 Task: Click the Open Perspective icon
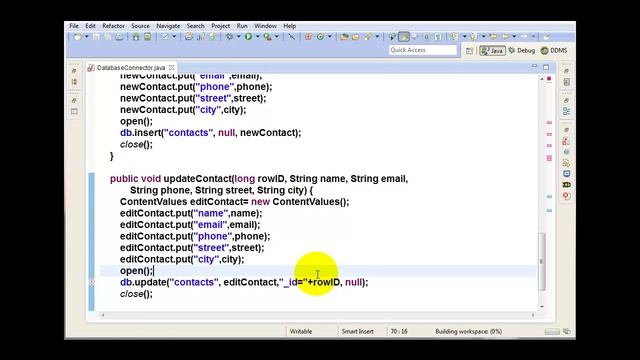(x=469, y=51)
